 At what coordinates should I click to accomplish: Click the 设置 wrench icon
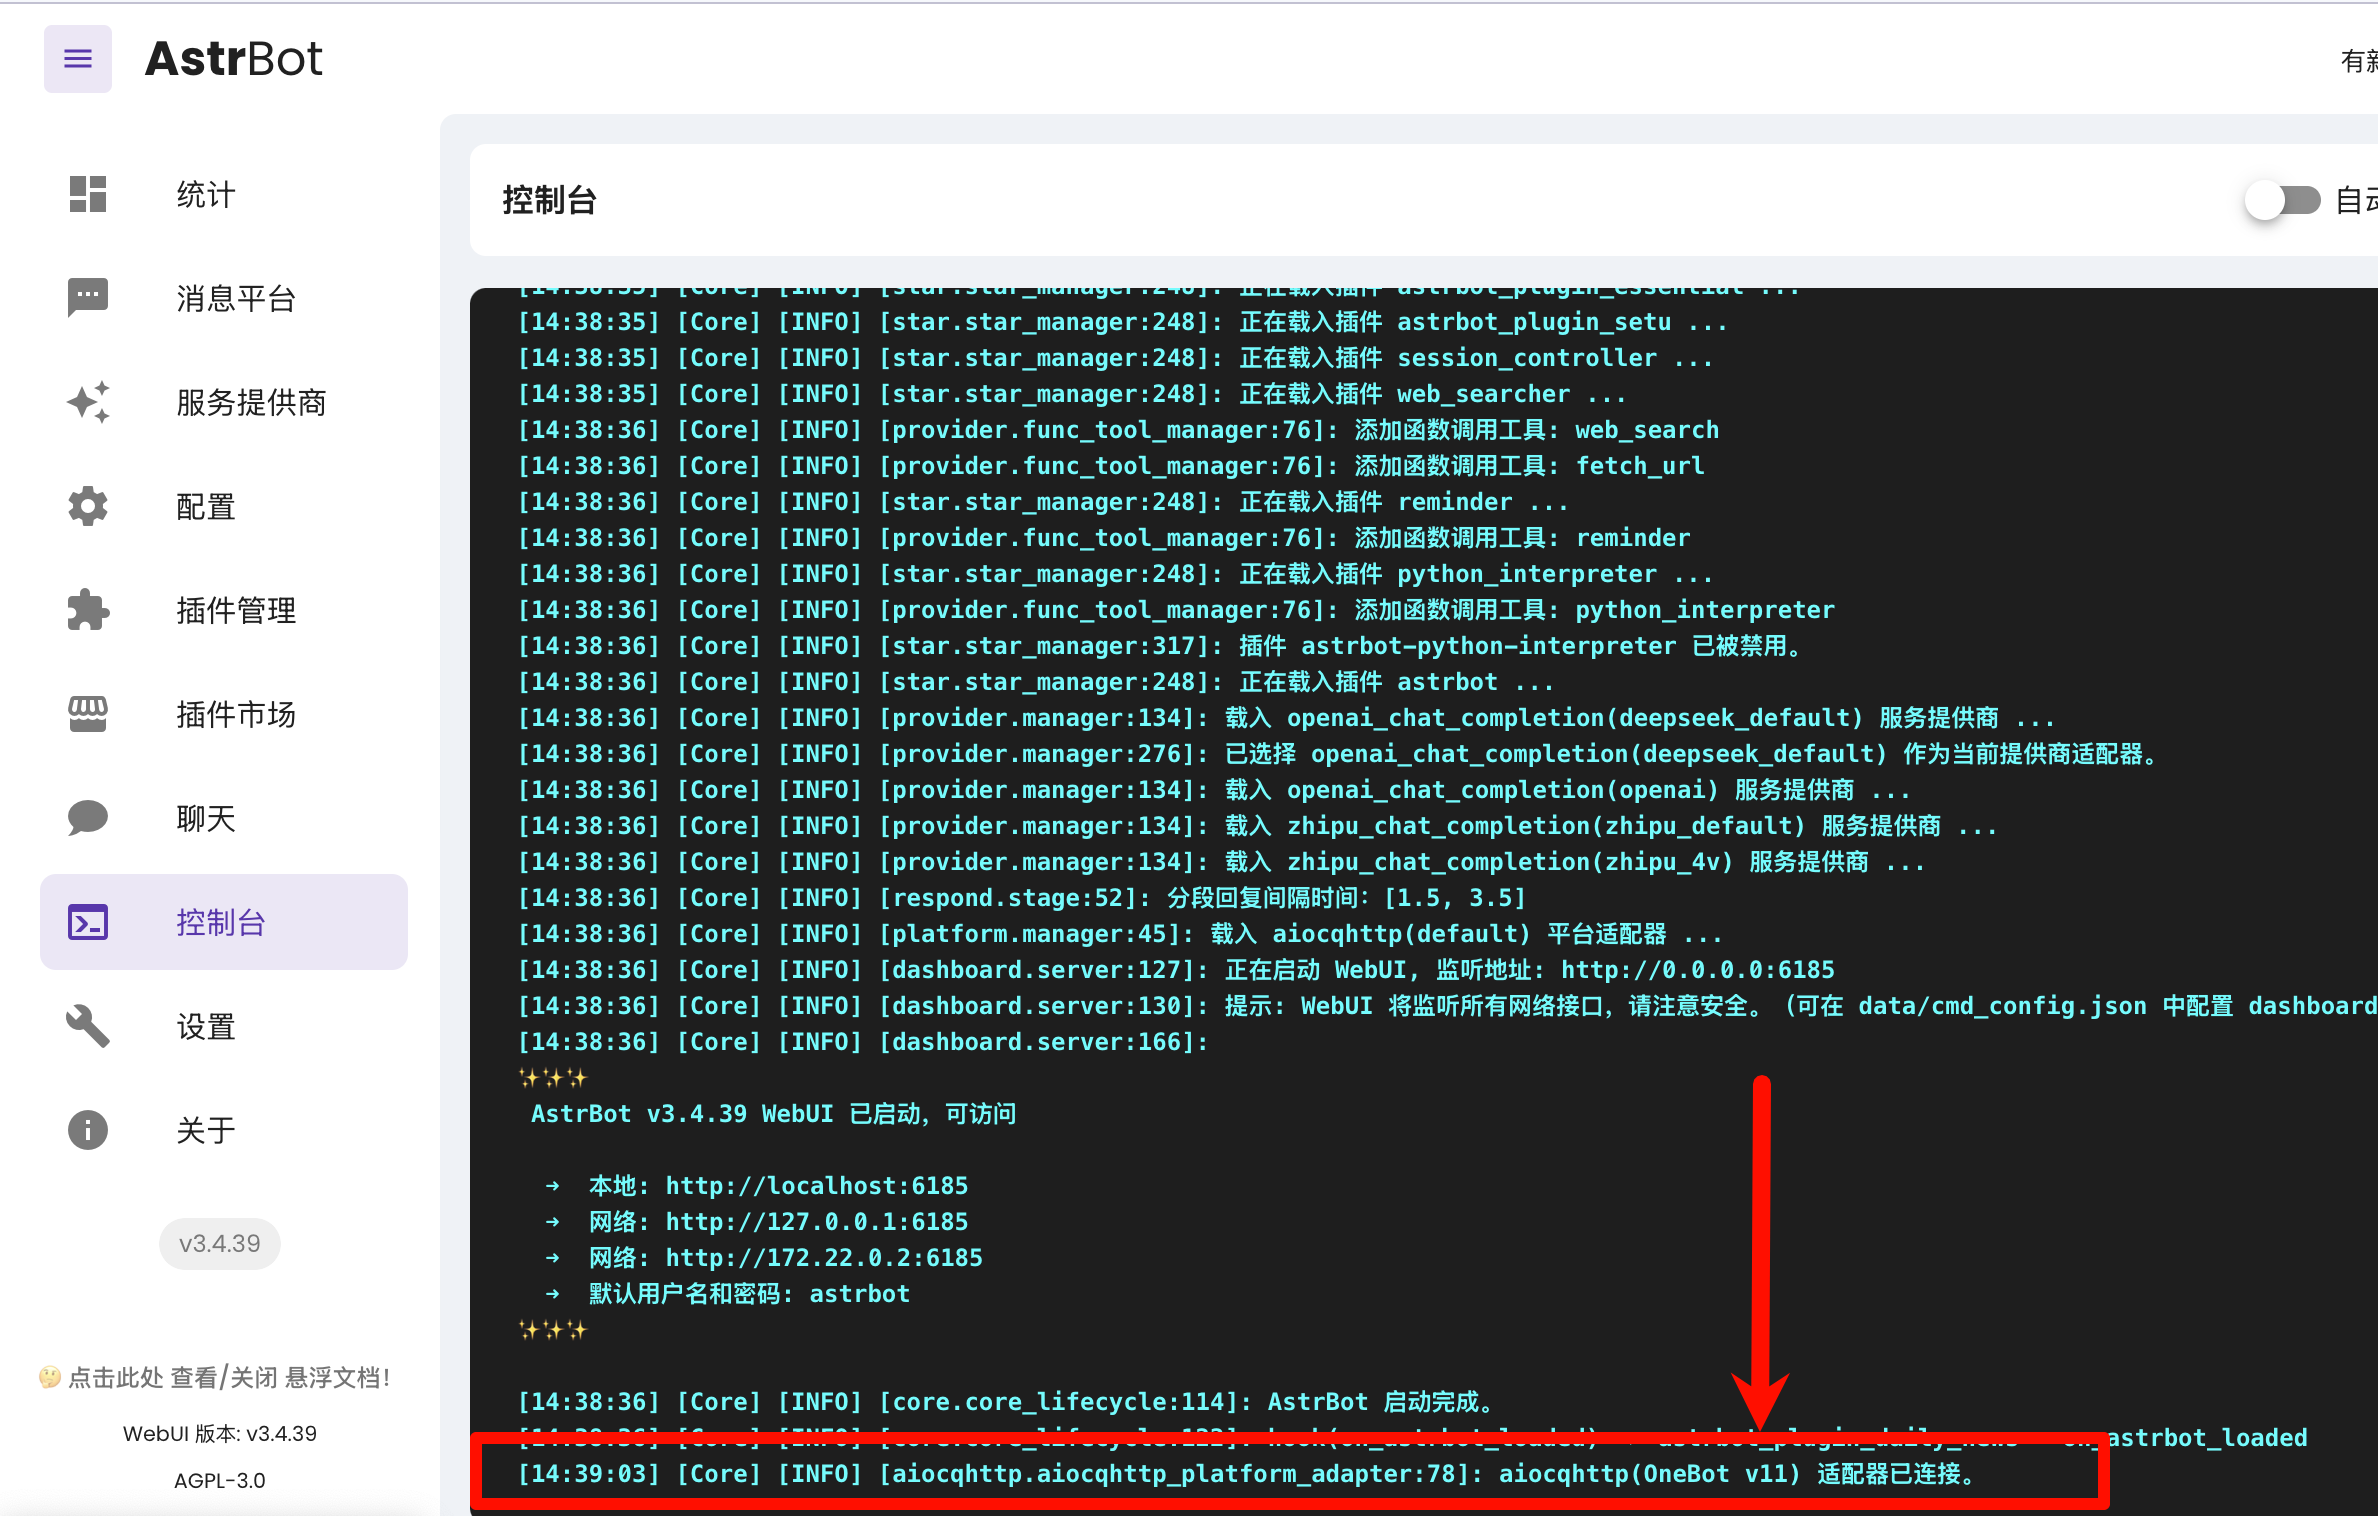(88, 1026)
